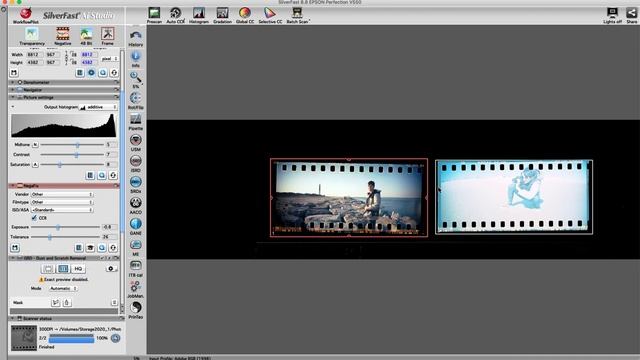Select the light blue film frame
This screenshot has height=360, width=640.
(x=514, y=197)
